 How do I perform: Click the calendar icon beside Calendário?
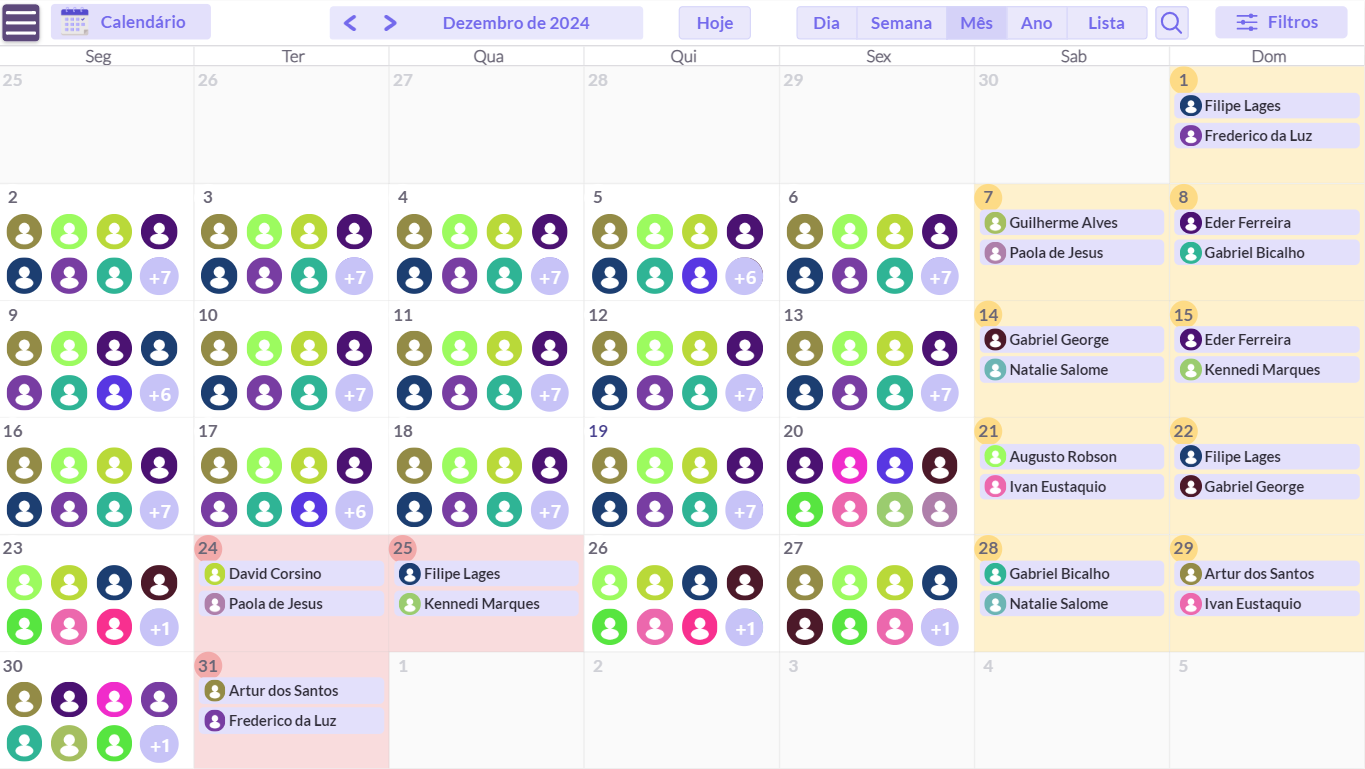pyautogui.click(x=75, y=22)
